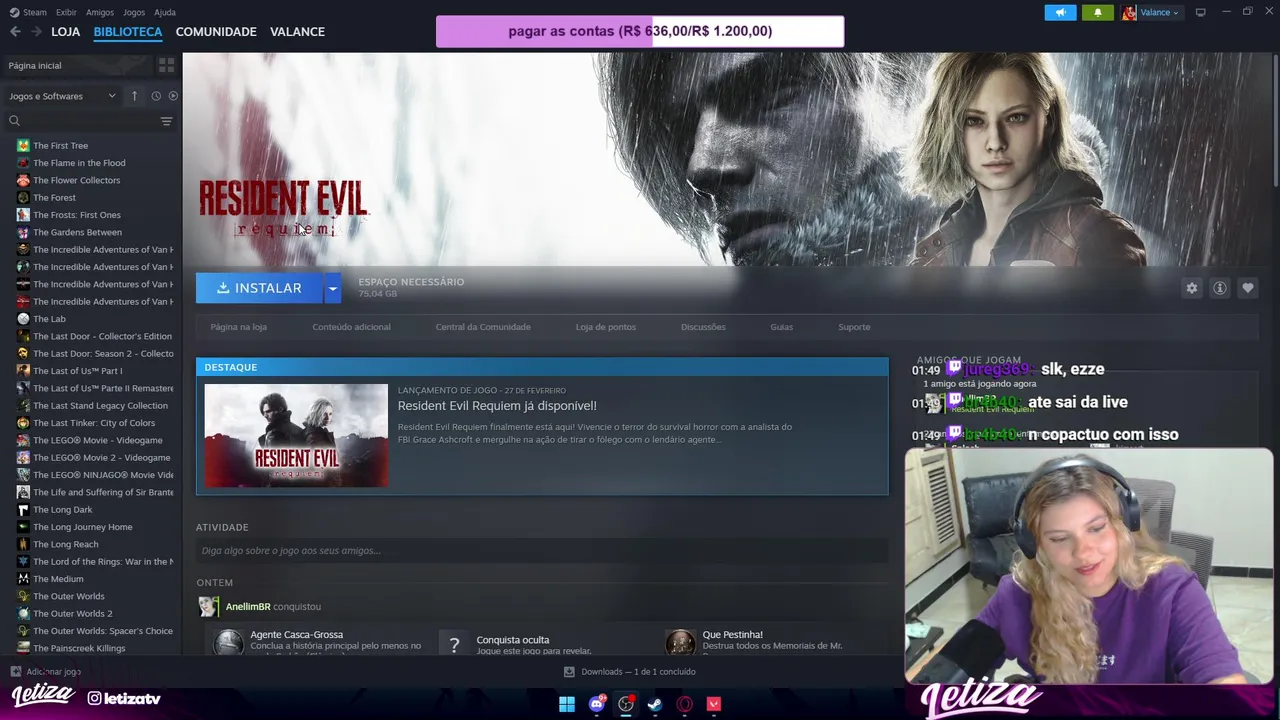Open the green notifications bell
This screenshot has width=1280, height=720.
(1097, 12)
